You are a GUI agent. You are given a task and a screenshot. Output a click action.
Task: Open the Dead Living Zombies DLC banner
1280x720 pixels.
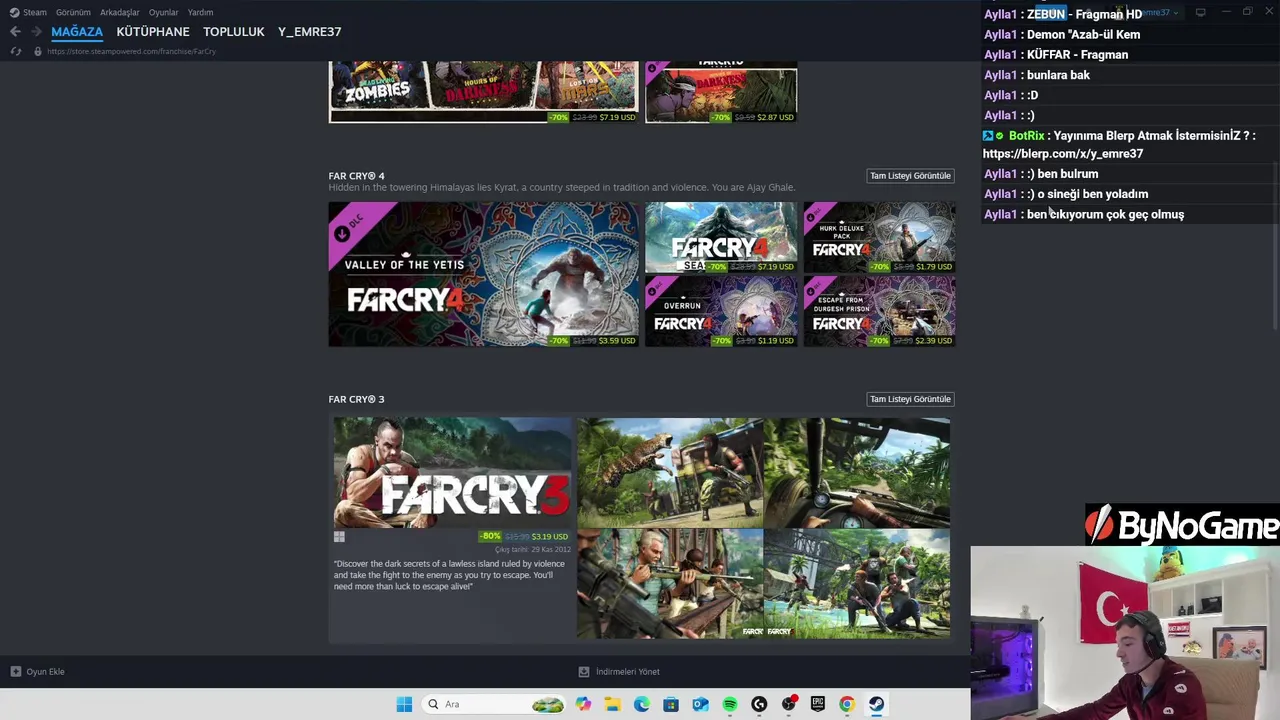click(x=483, y=92)
